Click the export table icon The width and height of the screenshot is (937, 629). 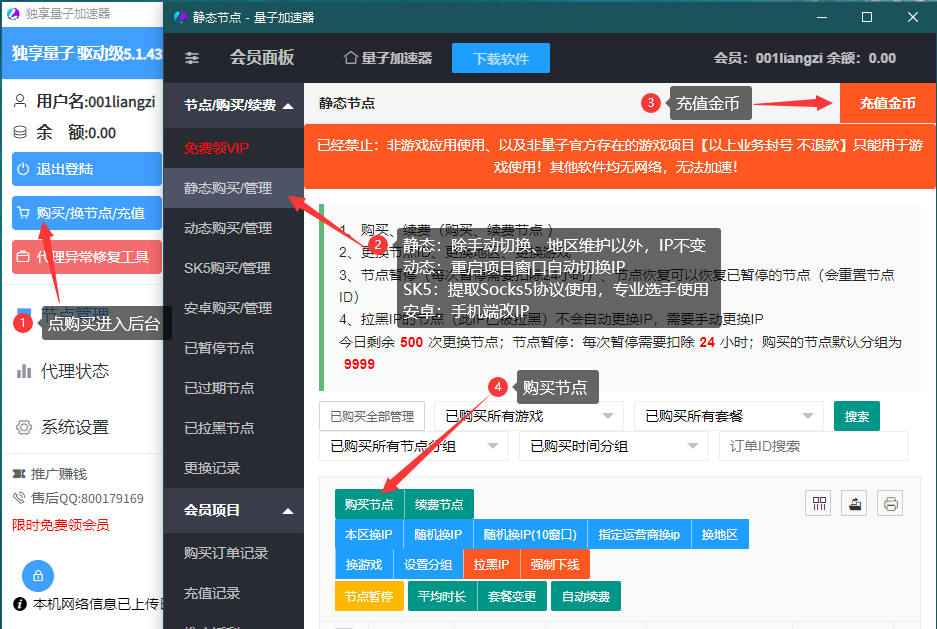click(x=855, y=504)
